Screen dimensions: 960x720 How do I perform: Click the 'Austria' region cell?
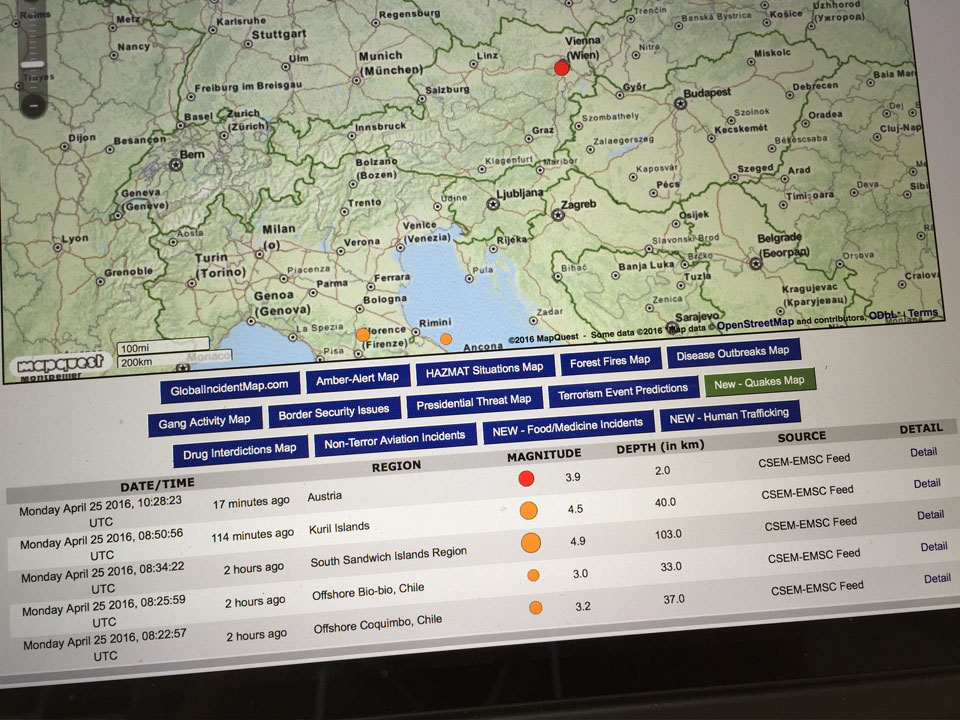[x=324, y=496]
